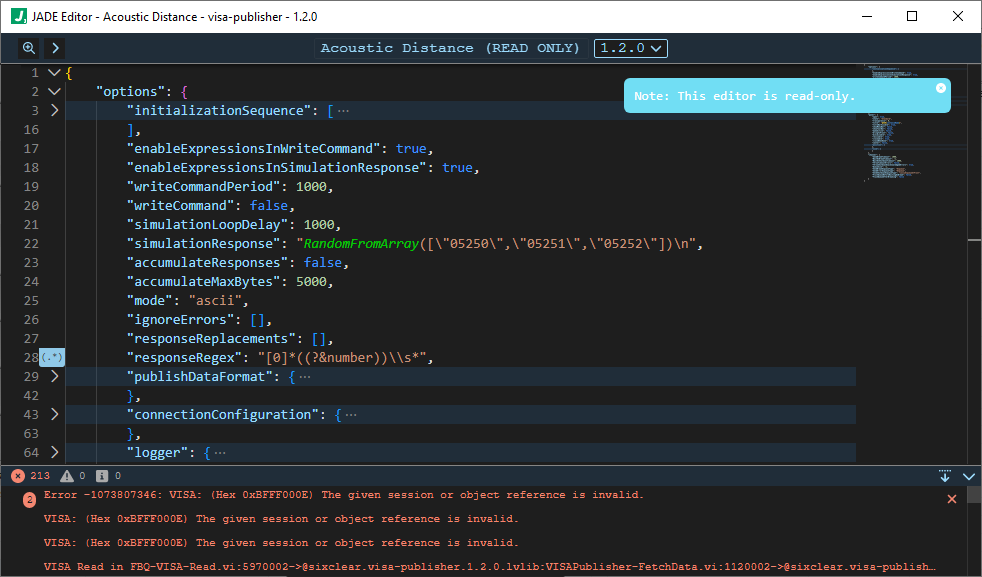Click the regex badge on the responseRegex line
Screen dimensions: 982x577
tap(50, 357)
